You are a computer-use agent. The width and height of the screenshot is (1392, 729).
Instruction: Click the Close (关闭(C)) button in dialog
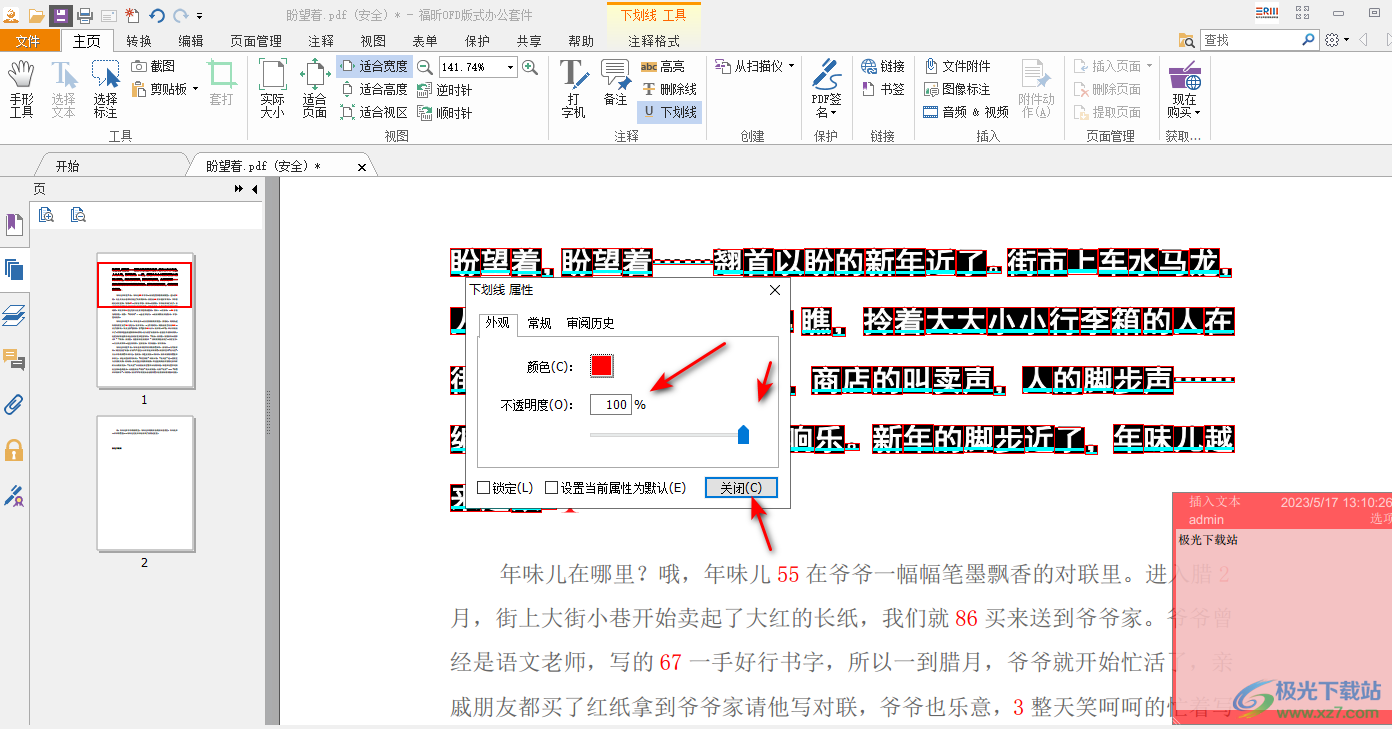coord(741,488)
